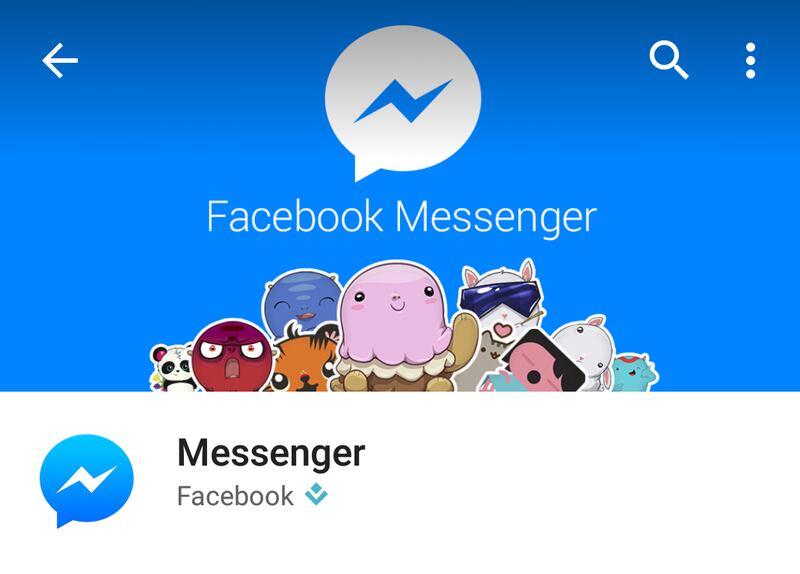Click the blue Messenger app icon
Screen dimensions: 800x574
pyautogui.click(x=87, y=481)
